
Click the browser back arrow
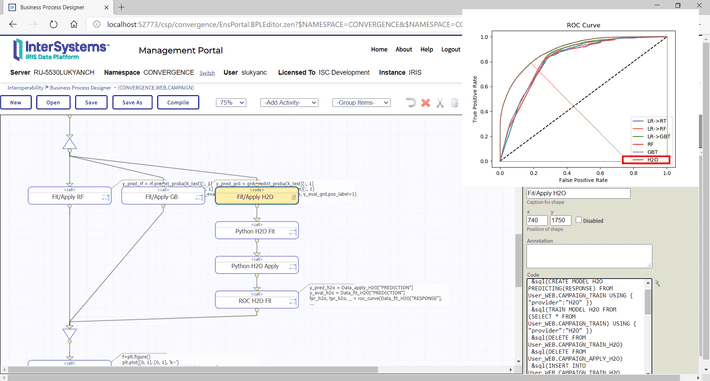click(x=13, y=24)
